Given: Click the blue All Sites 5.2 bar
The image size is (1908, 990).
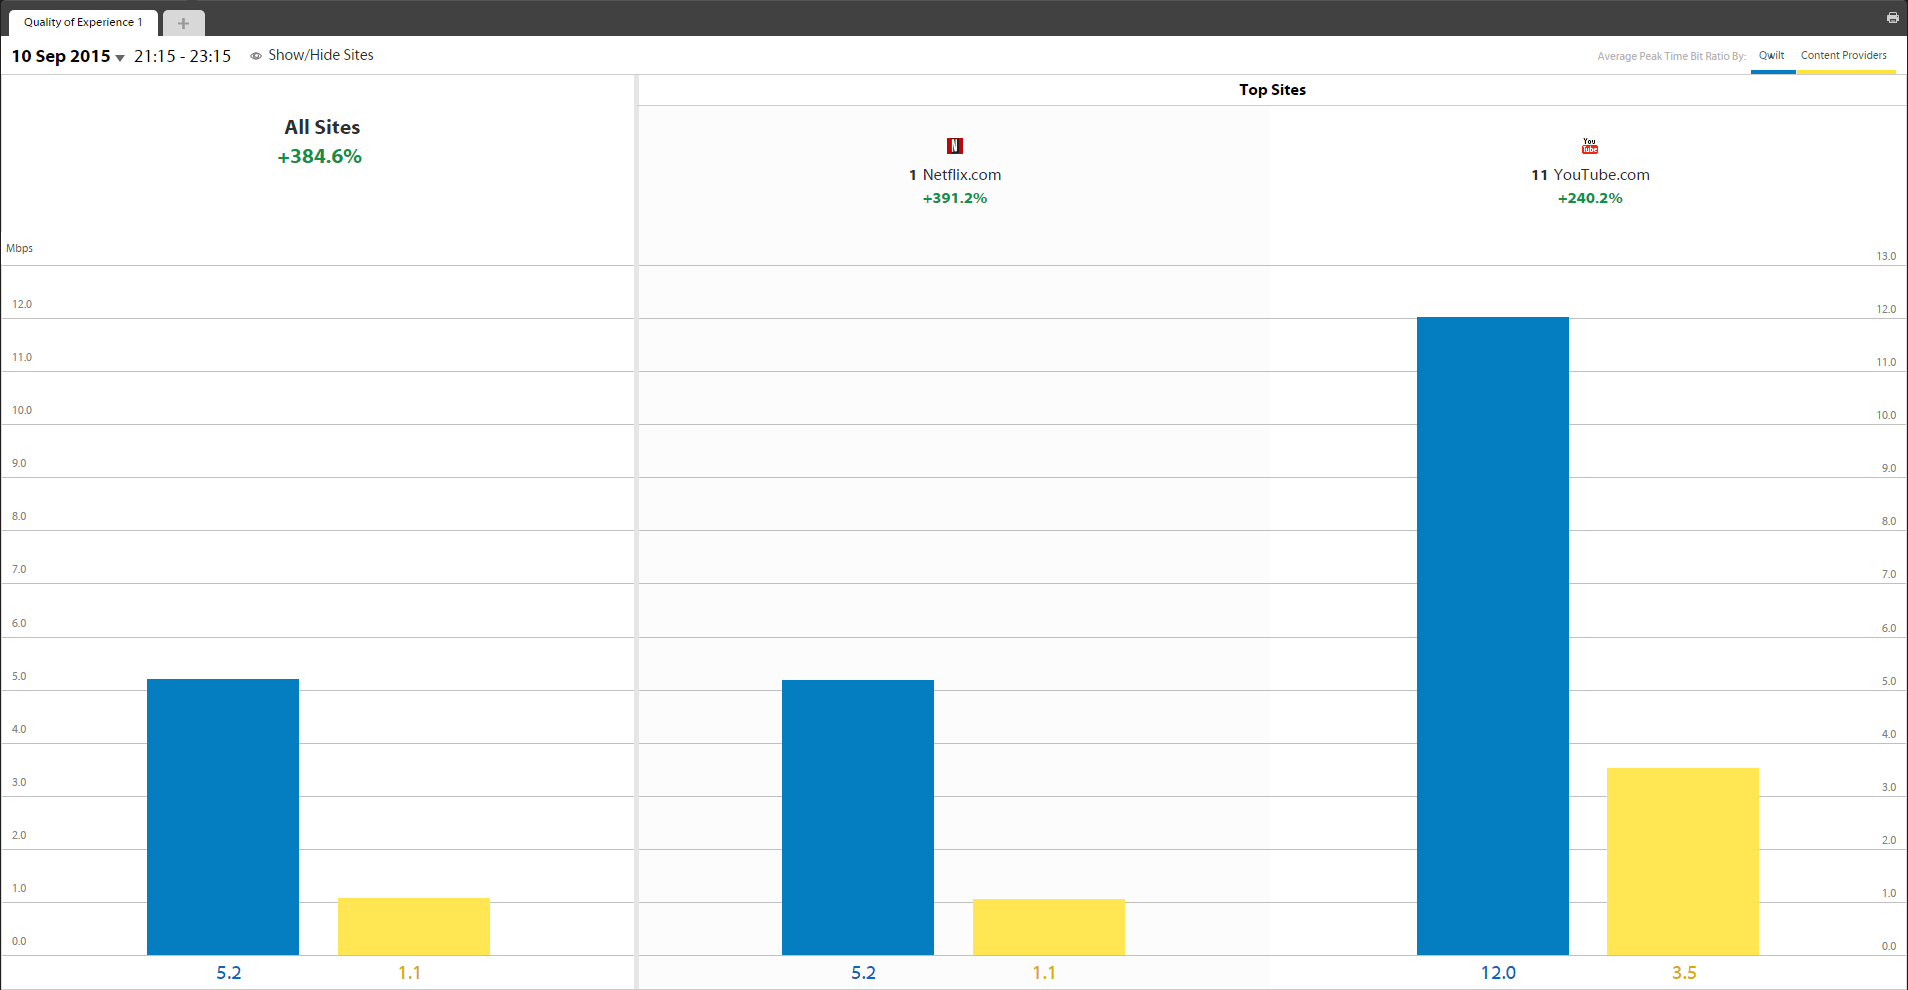Looking at the screenshot, I should (223, 817).
